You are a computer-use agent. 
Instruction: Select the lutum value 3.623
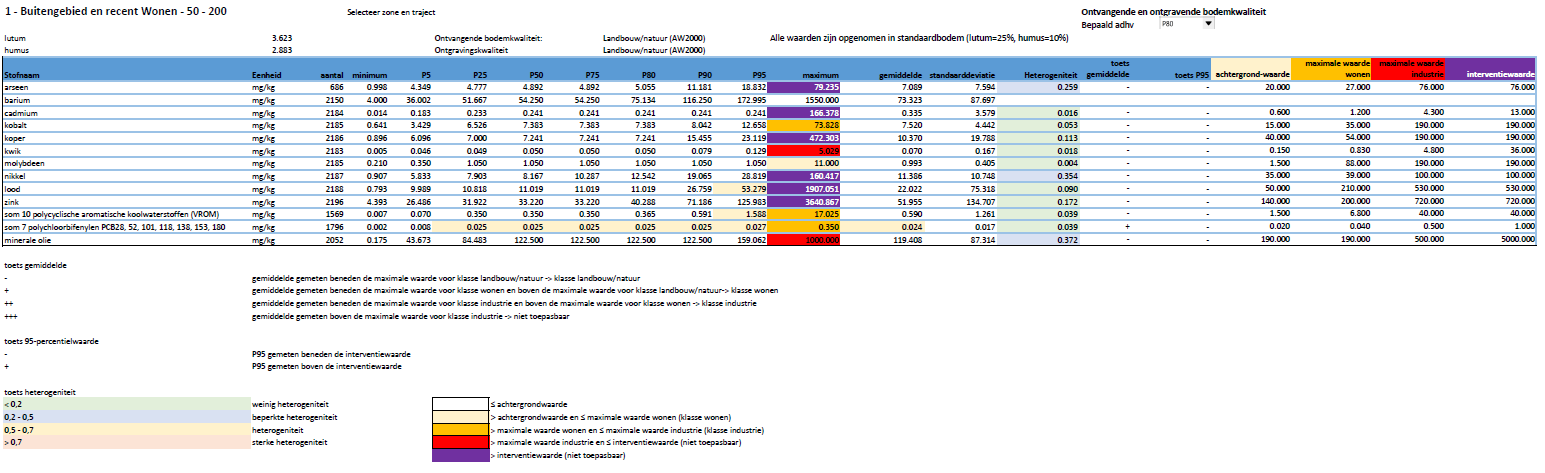[x=282, y=37]
